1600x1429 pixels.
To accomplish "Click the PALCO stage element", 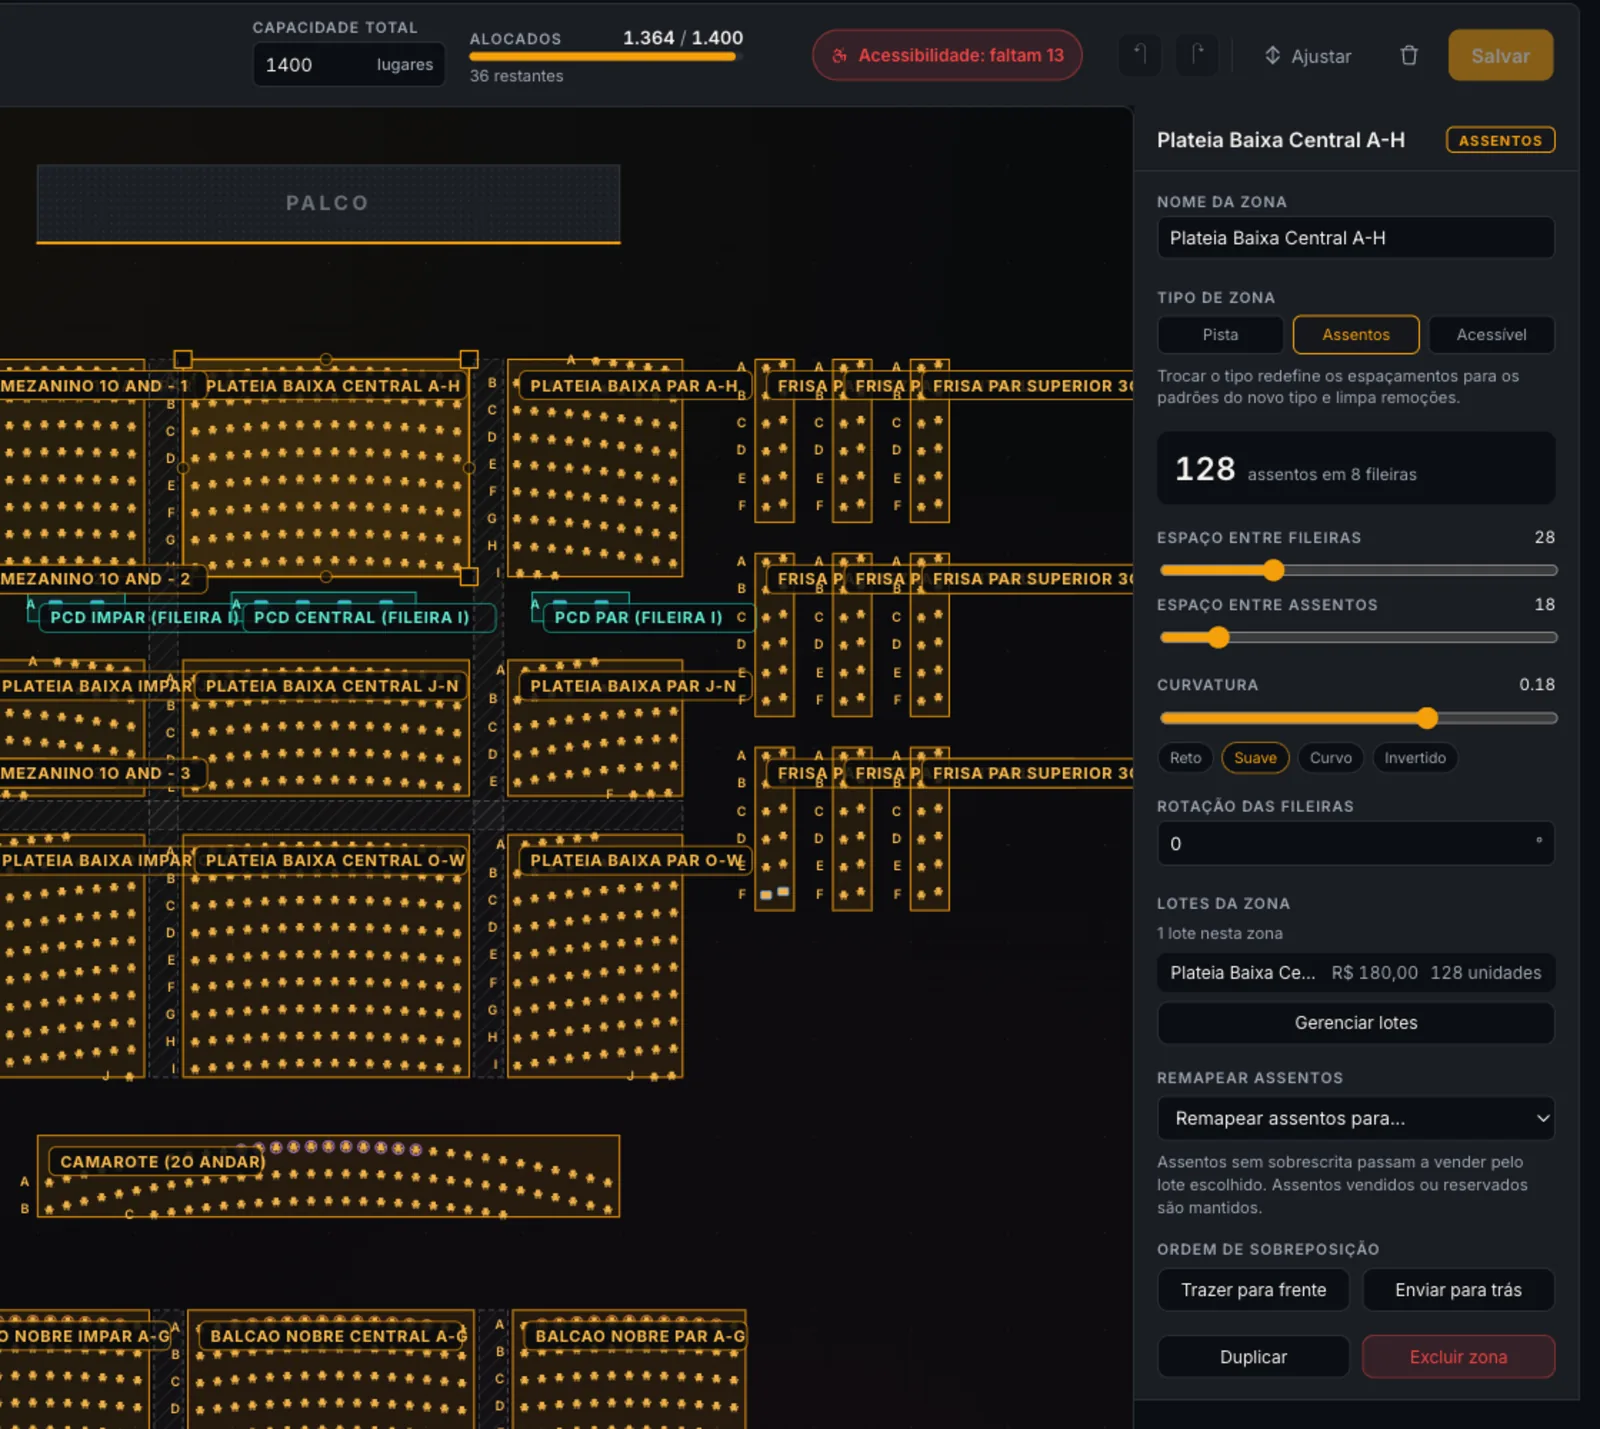I will click(x=328, y=203).
